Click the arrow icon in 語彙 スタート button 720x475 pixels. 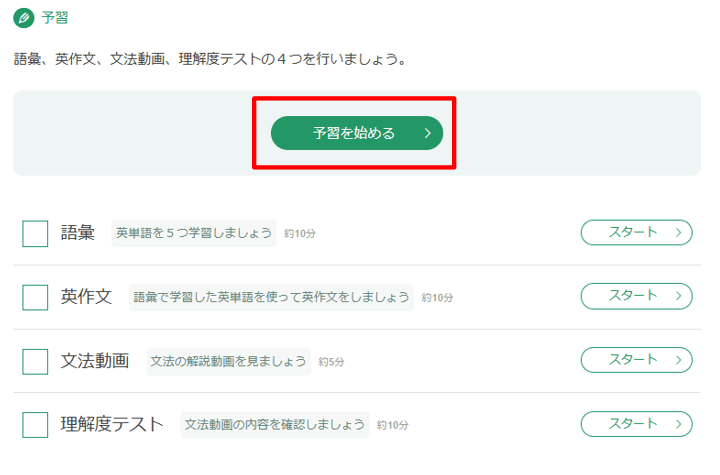(678, 233)
